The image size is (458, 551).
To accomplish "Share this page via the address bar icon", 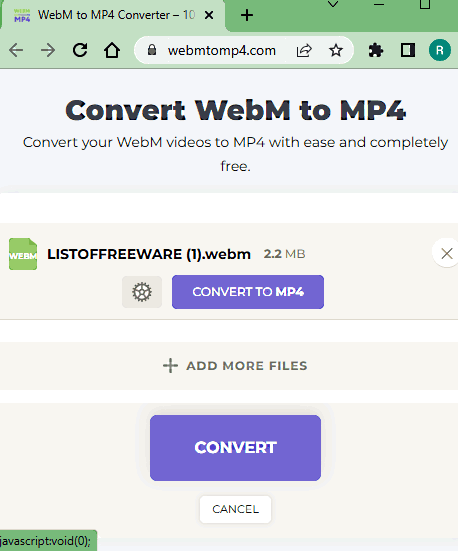I will click(304, 51).
